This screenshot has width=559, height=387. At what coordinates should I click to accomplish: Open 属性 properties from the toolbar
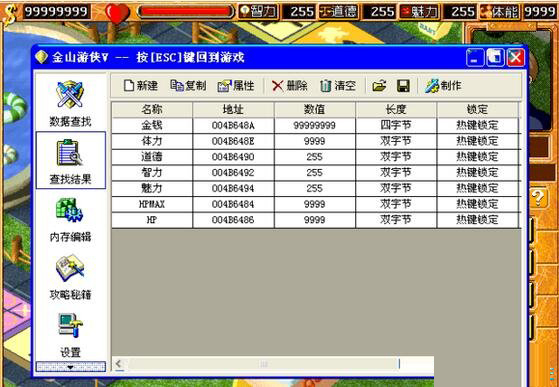pyautogui.click(x=236, y=86)
